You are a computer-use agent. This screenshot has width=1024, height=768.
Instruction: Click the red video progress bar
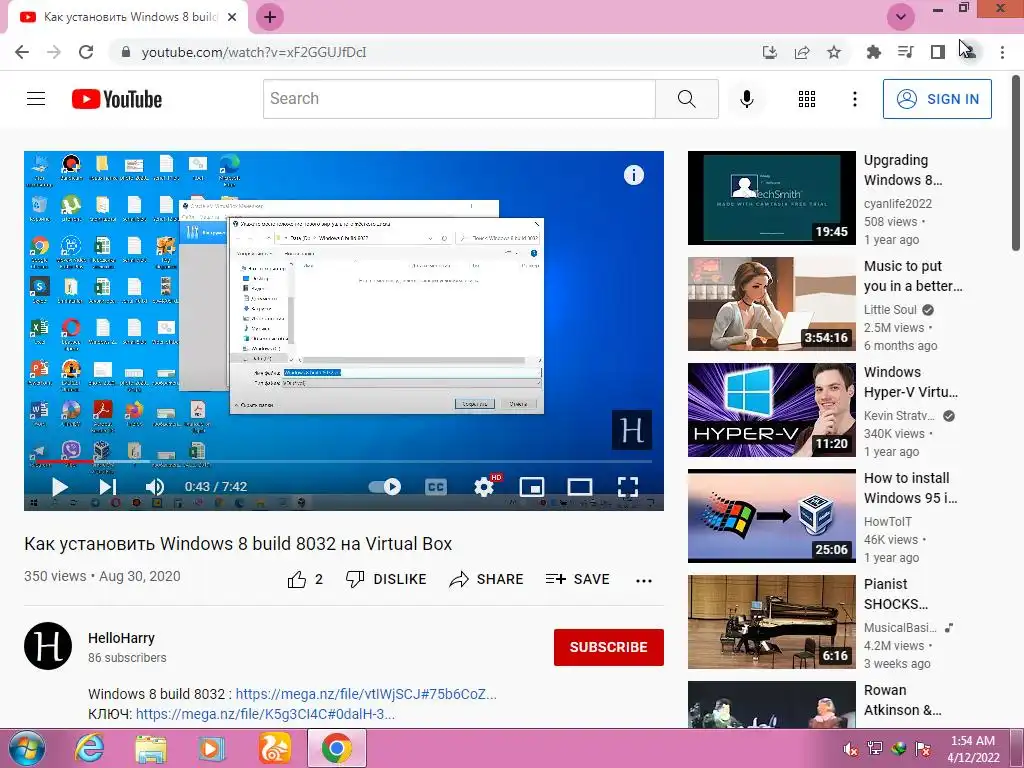[x=64, y=462]
